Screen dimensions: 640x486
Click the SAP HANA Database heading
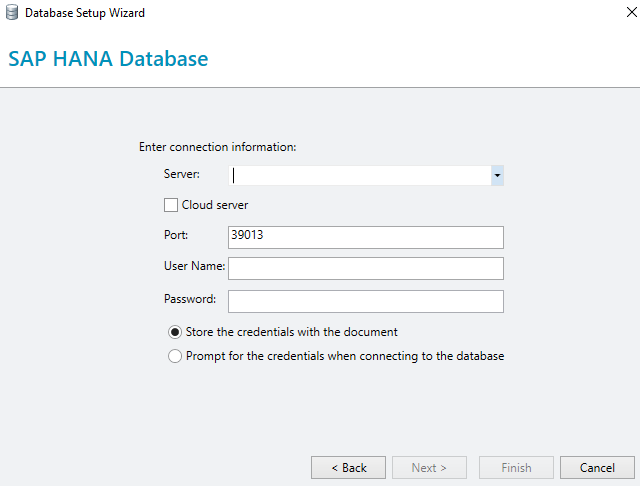(x=108, y=59)
